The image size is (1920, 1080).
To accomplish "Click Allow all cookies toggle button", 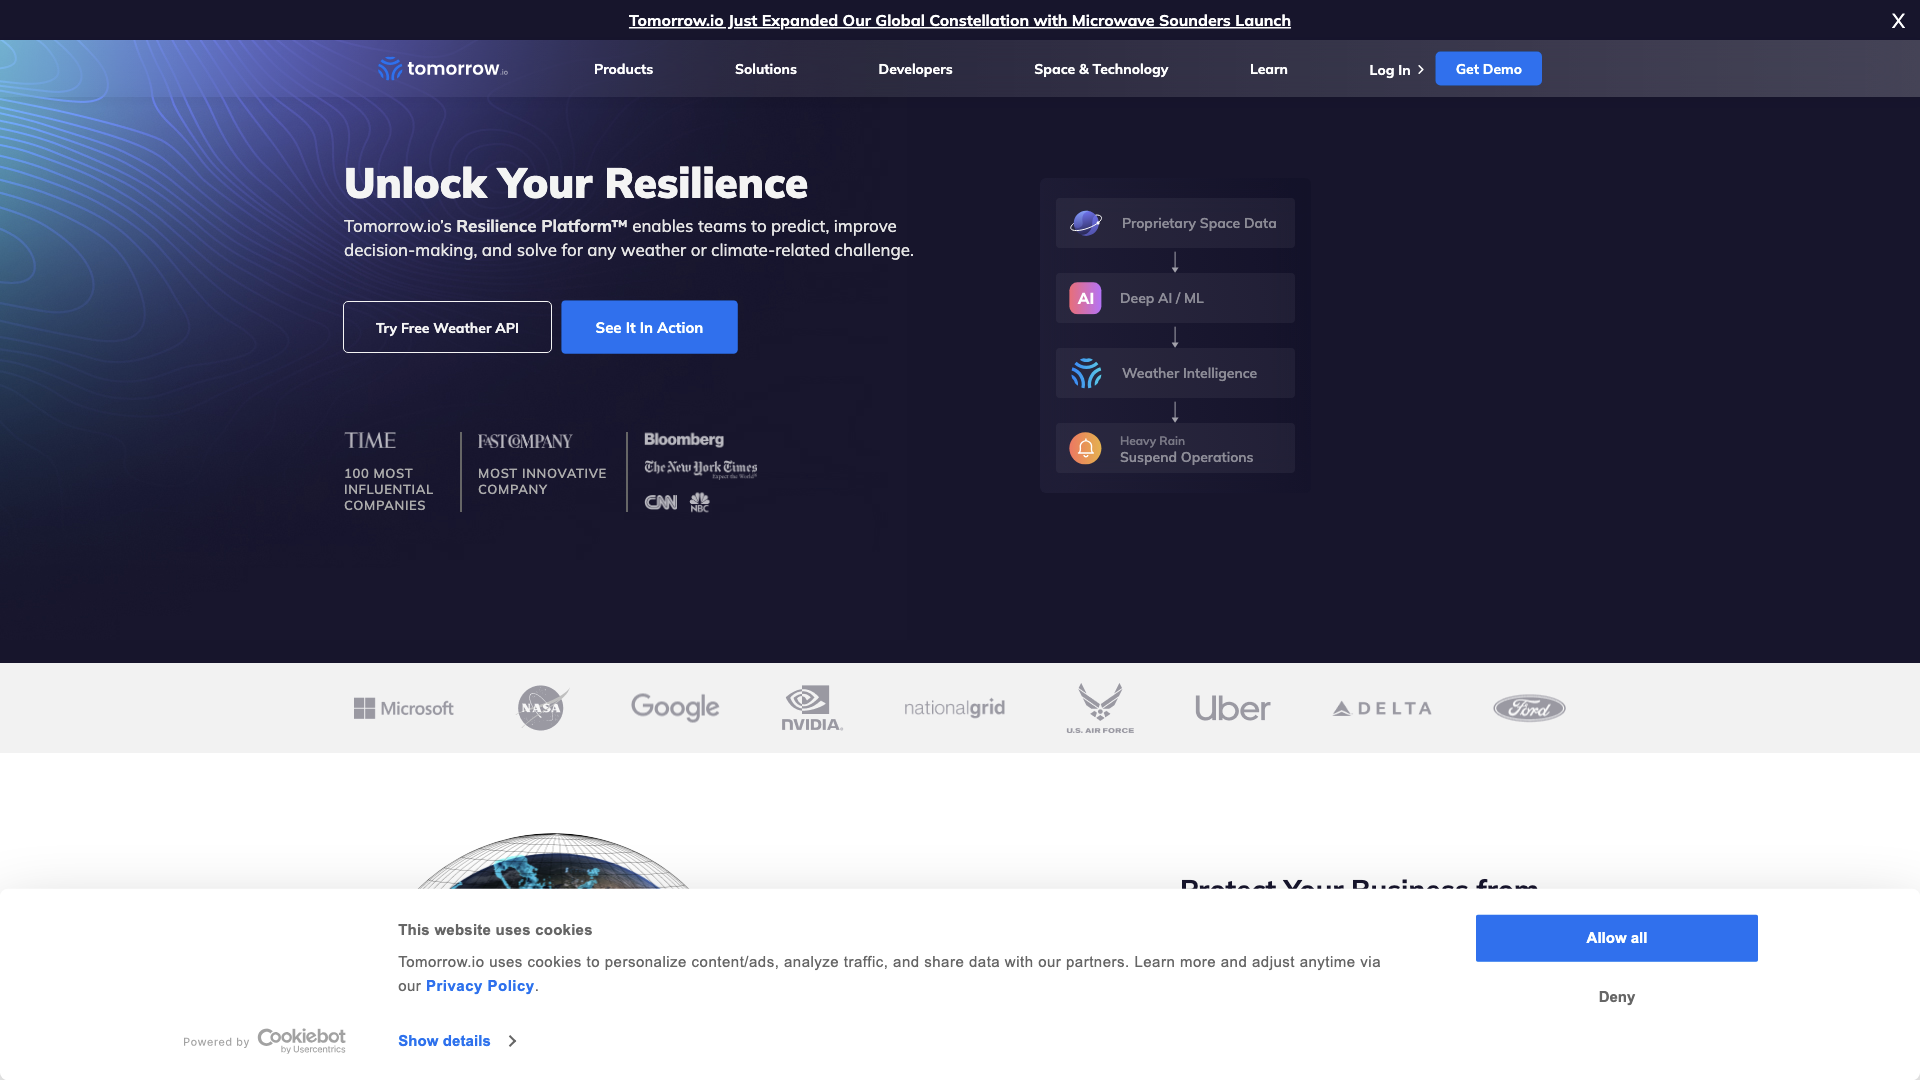I will [1615, 938].
